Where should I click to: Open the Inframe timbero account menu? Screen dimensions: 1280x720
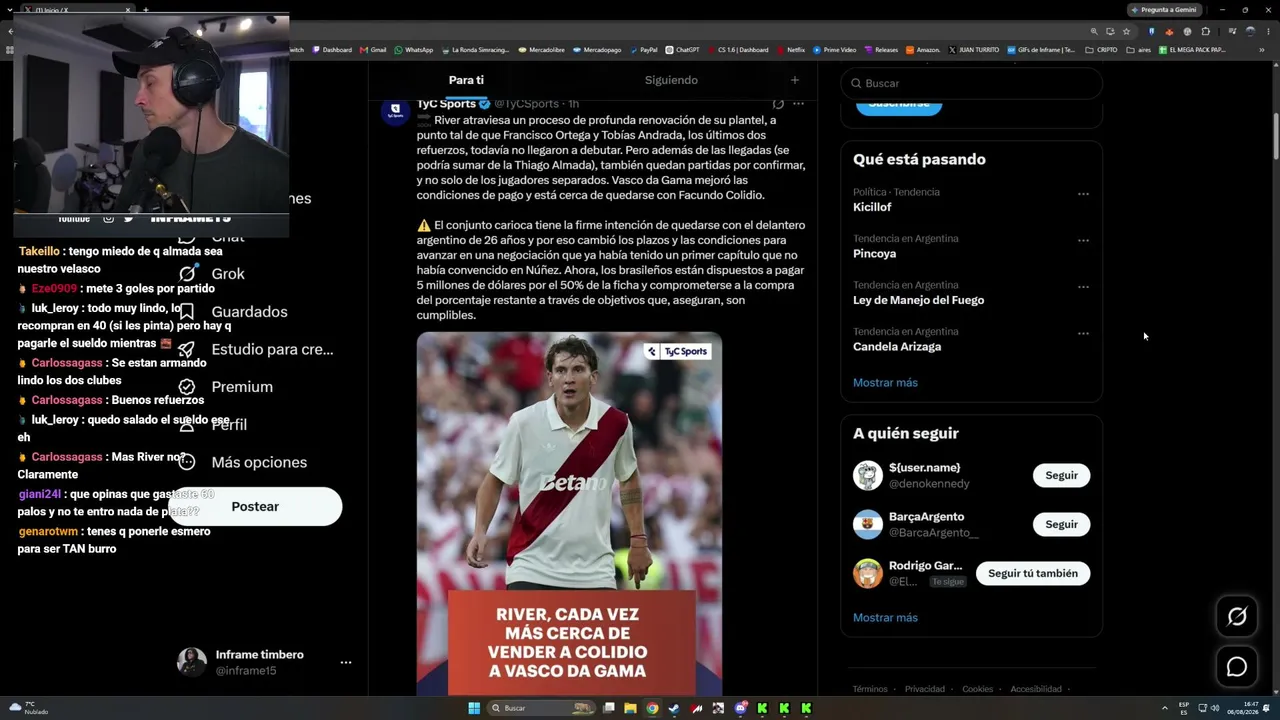[x=346, y=662]
